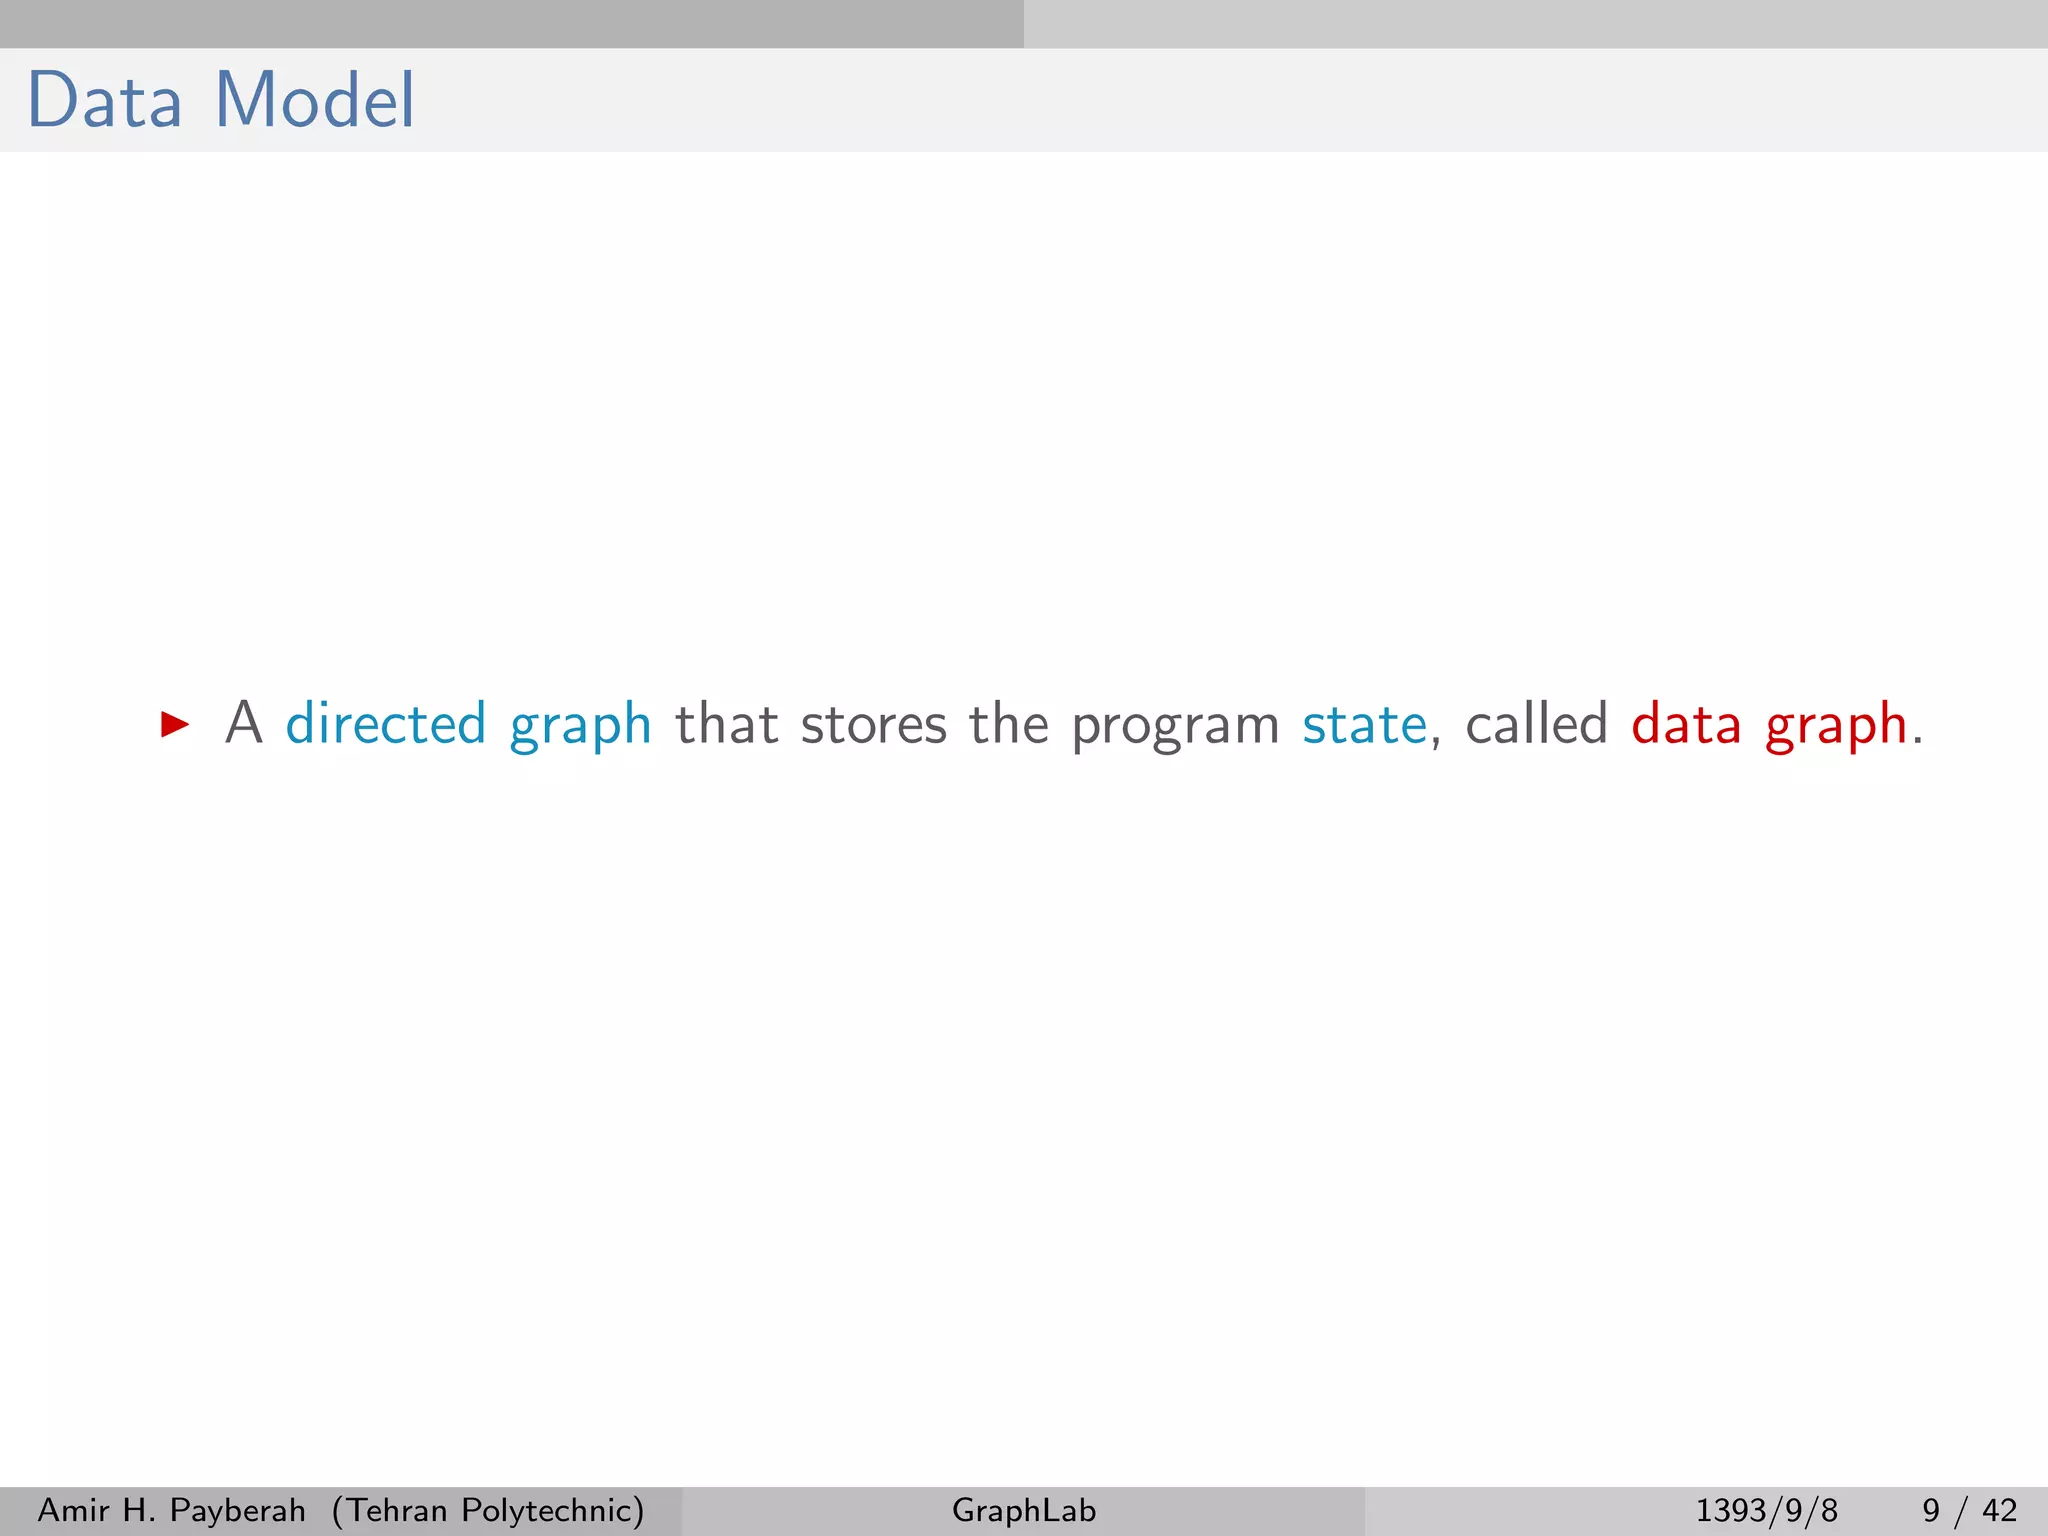Click the date '1393/9/8' in footer
Viewport: 2048px width, 1536px height.
[1766, 1510]
